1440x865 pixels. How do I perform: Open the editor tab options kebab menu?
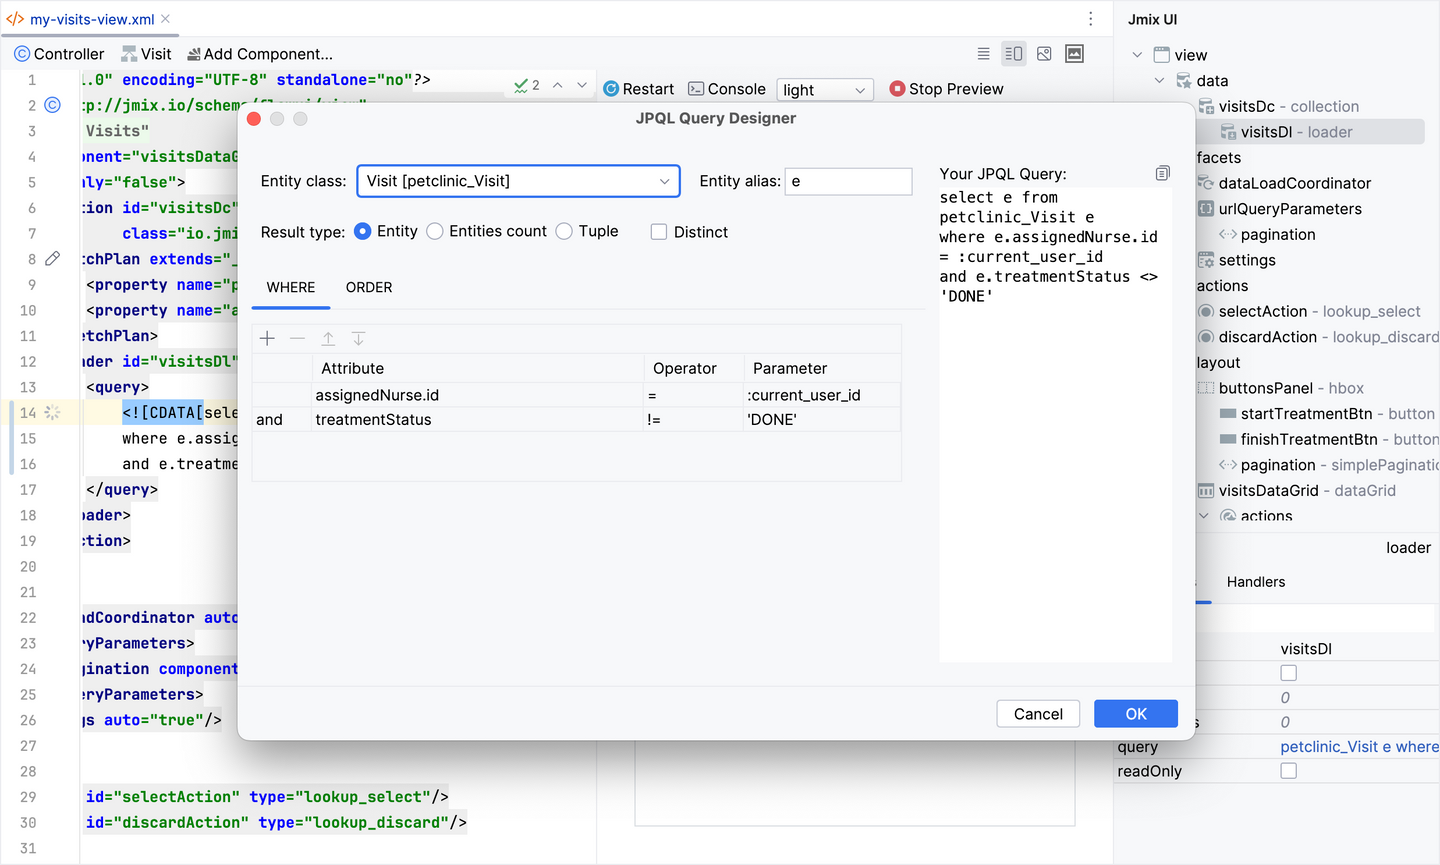click(x=1090, y=19)
